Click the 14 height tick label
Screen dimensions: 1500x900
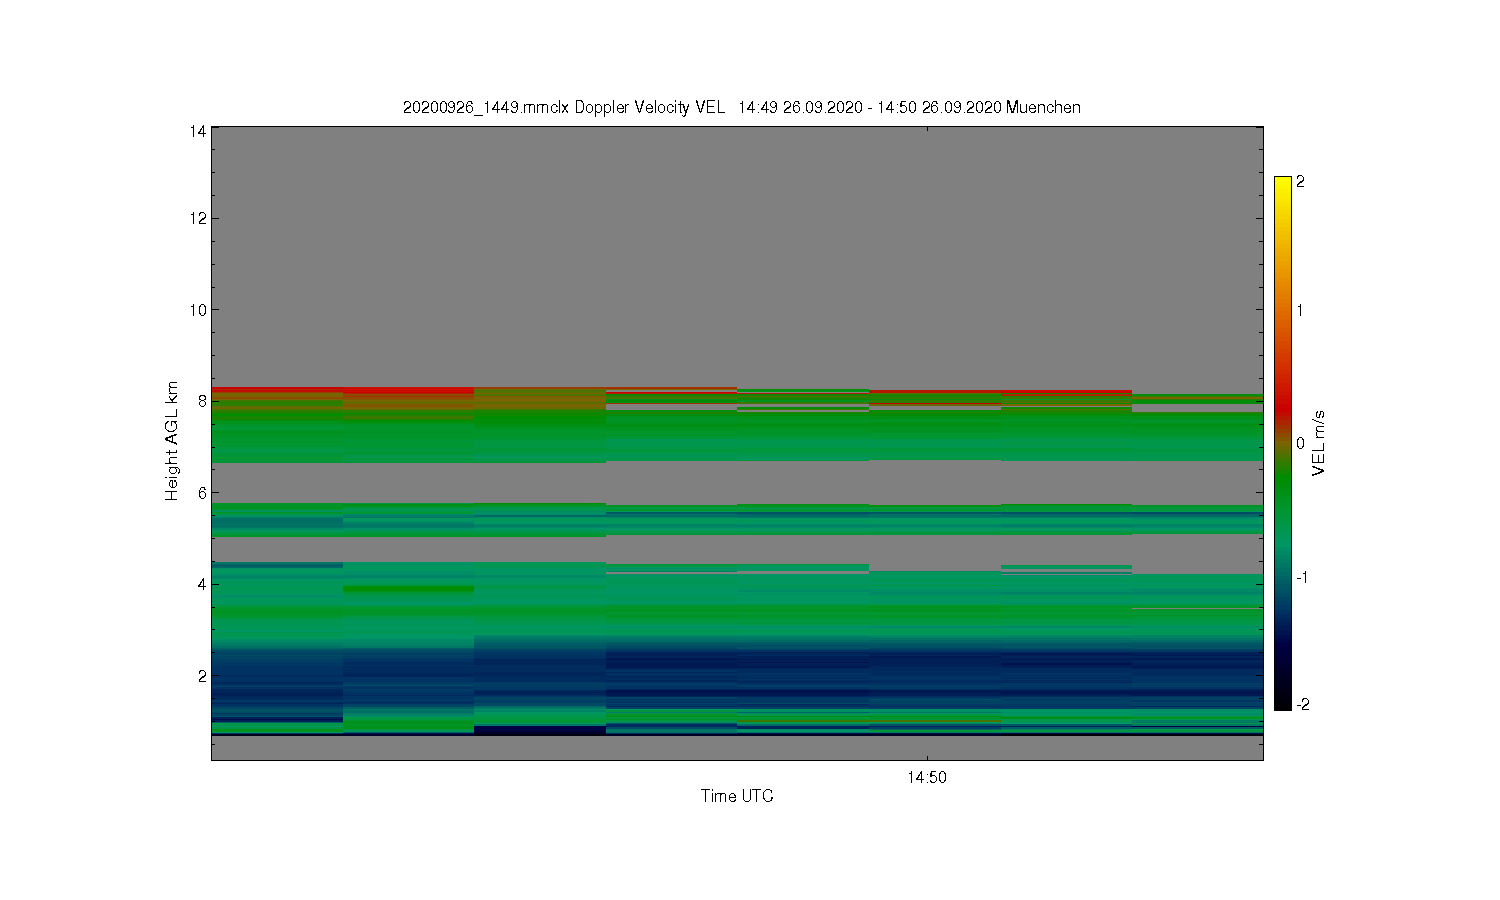(x=198, y=131)
